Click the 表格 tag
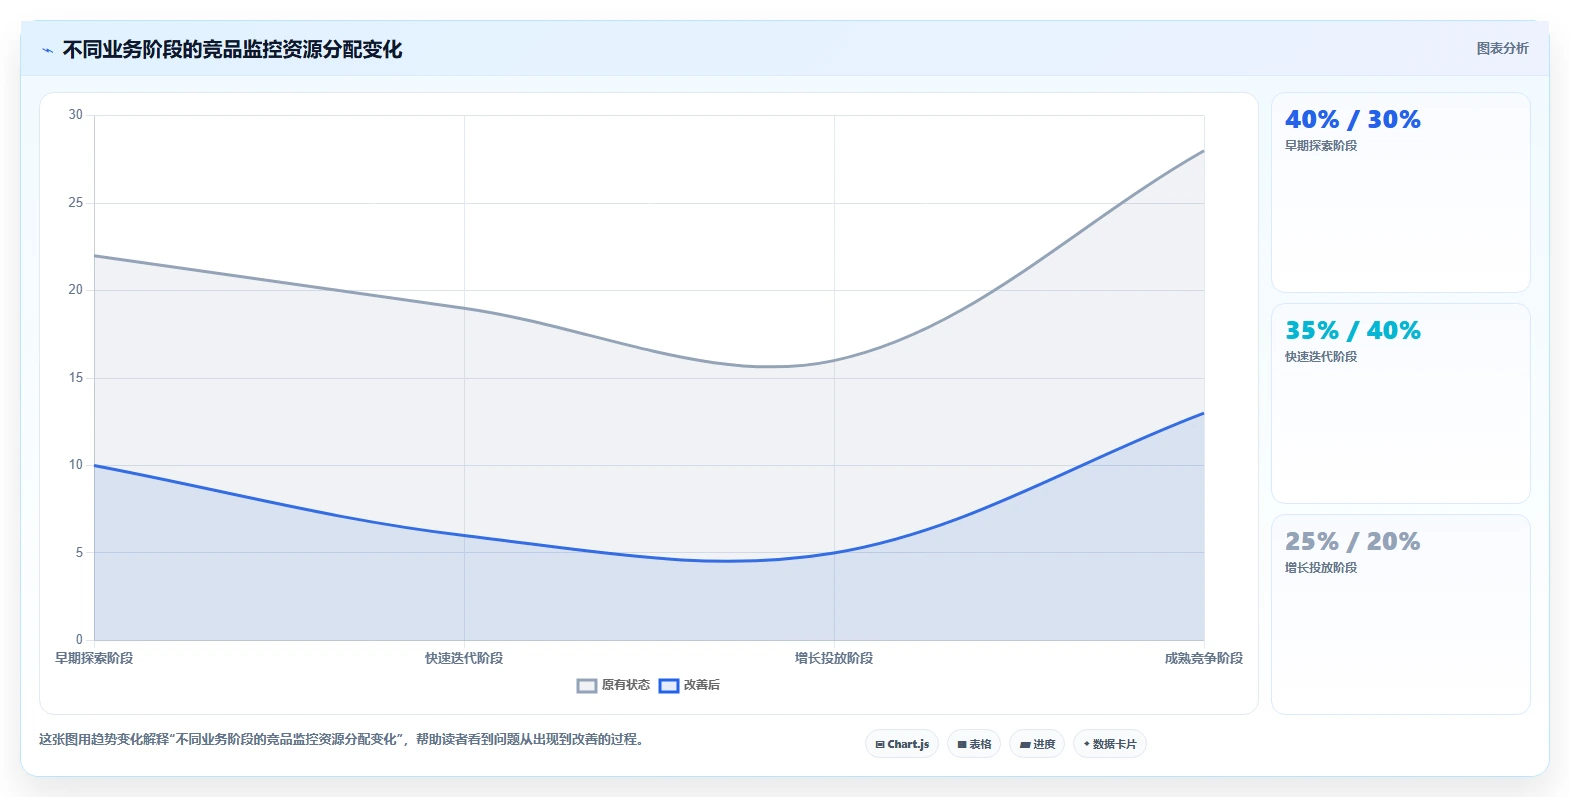Image resolution: width=1570 pixels, height=797 pixels. [x=974, y=744]
